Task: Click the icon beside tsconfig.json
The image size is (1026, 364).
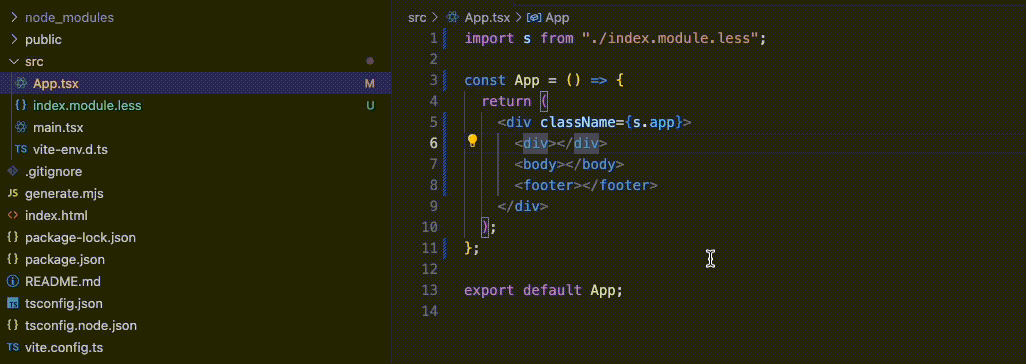Action: click(12, 304)
